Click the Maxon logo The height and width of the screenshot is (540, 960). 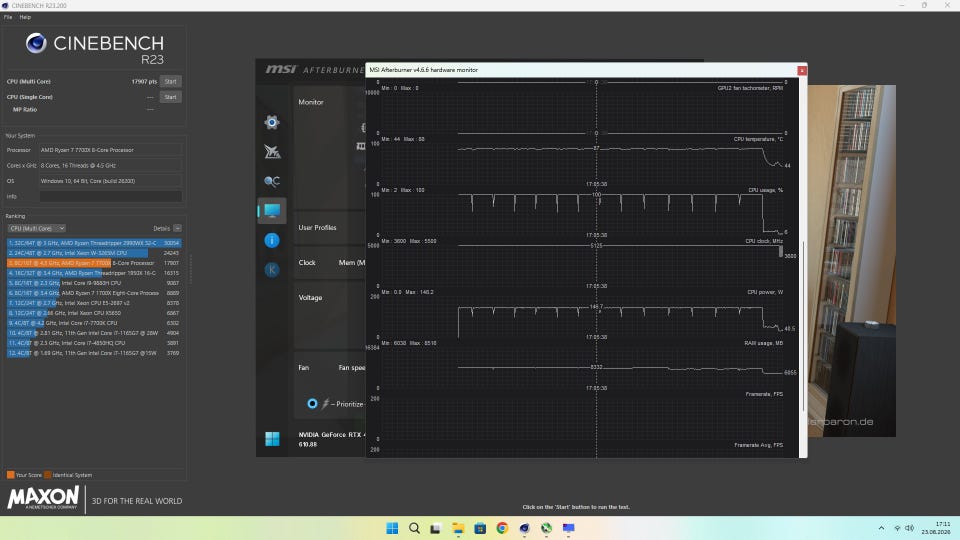coord(43,498)
